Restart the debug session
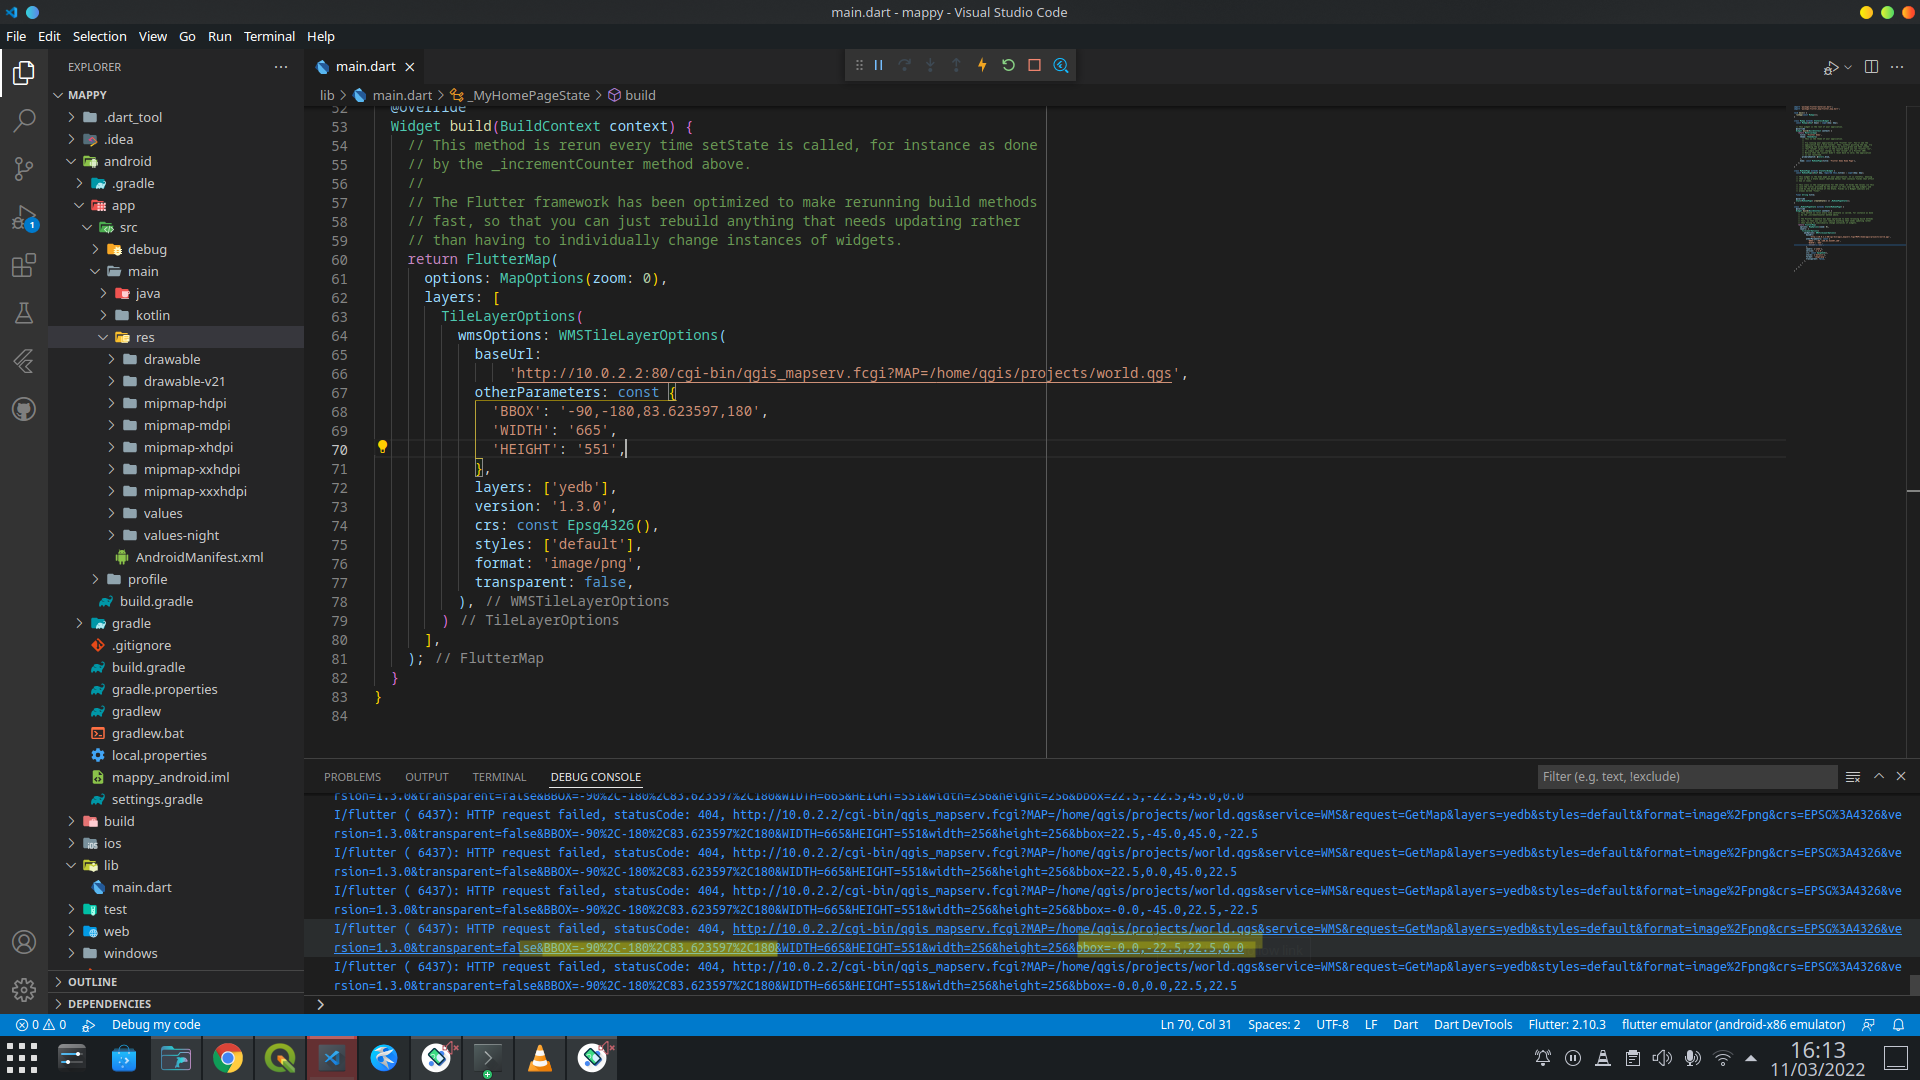 pos(1008,66)
